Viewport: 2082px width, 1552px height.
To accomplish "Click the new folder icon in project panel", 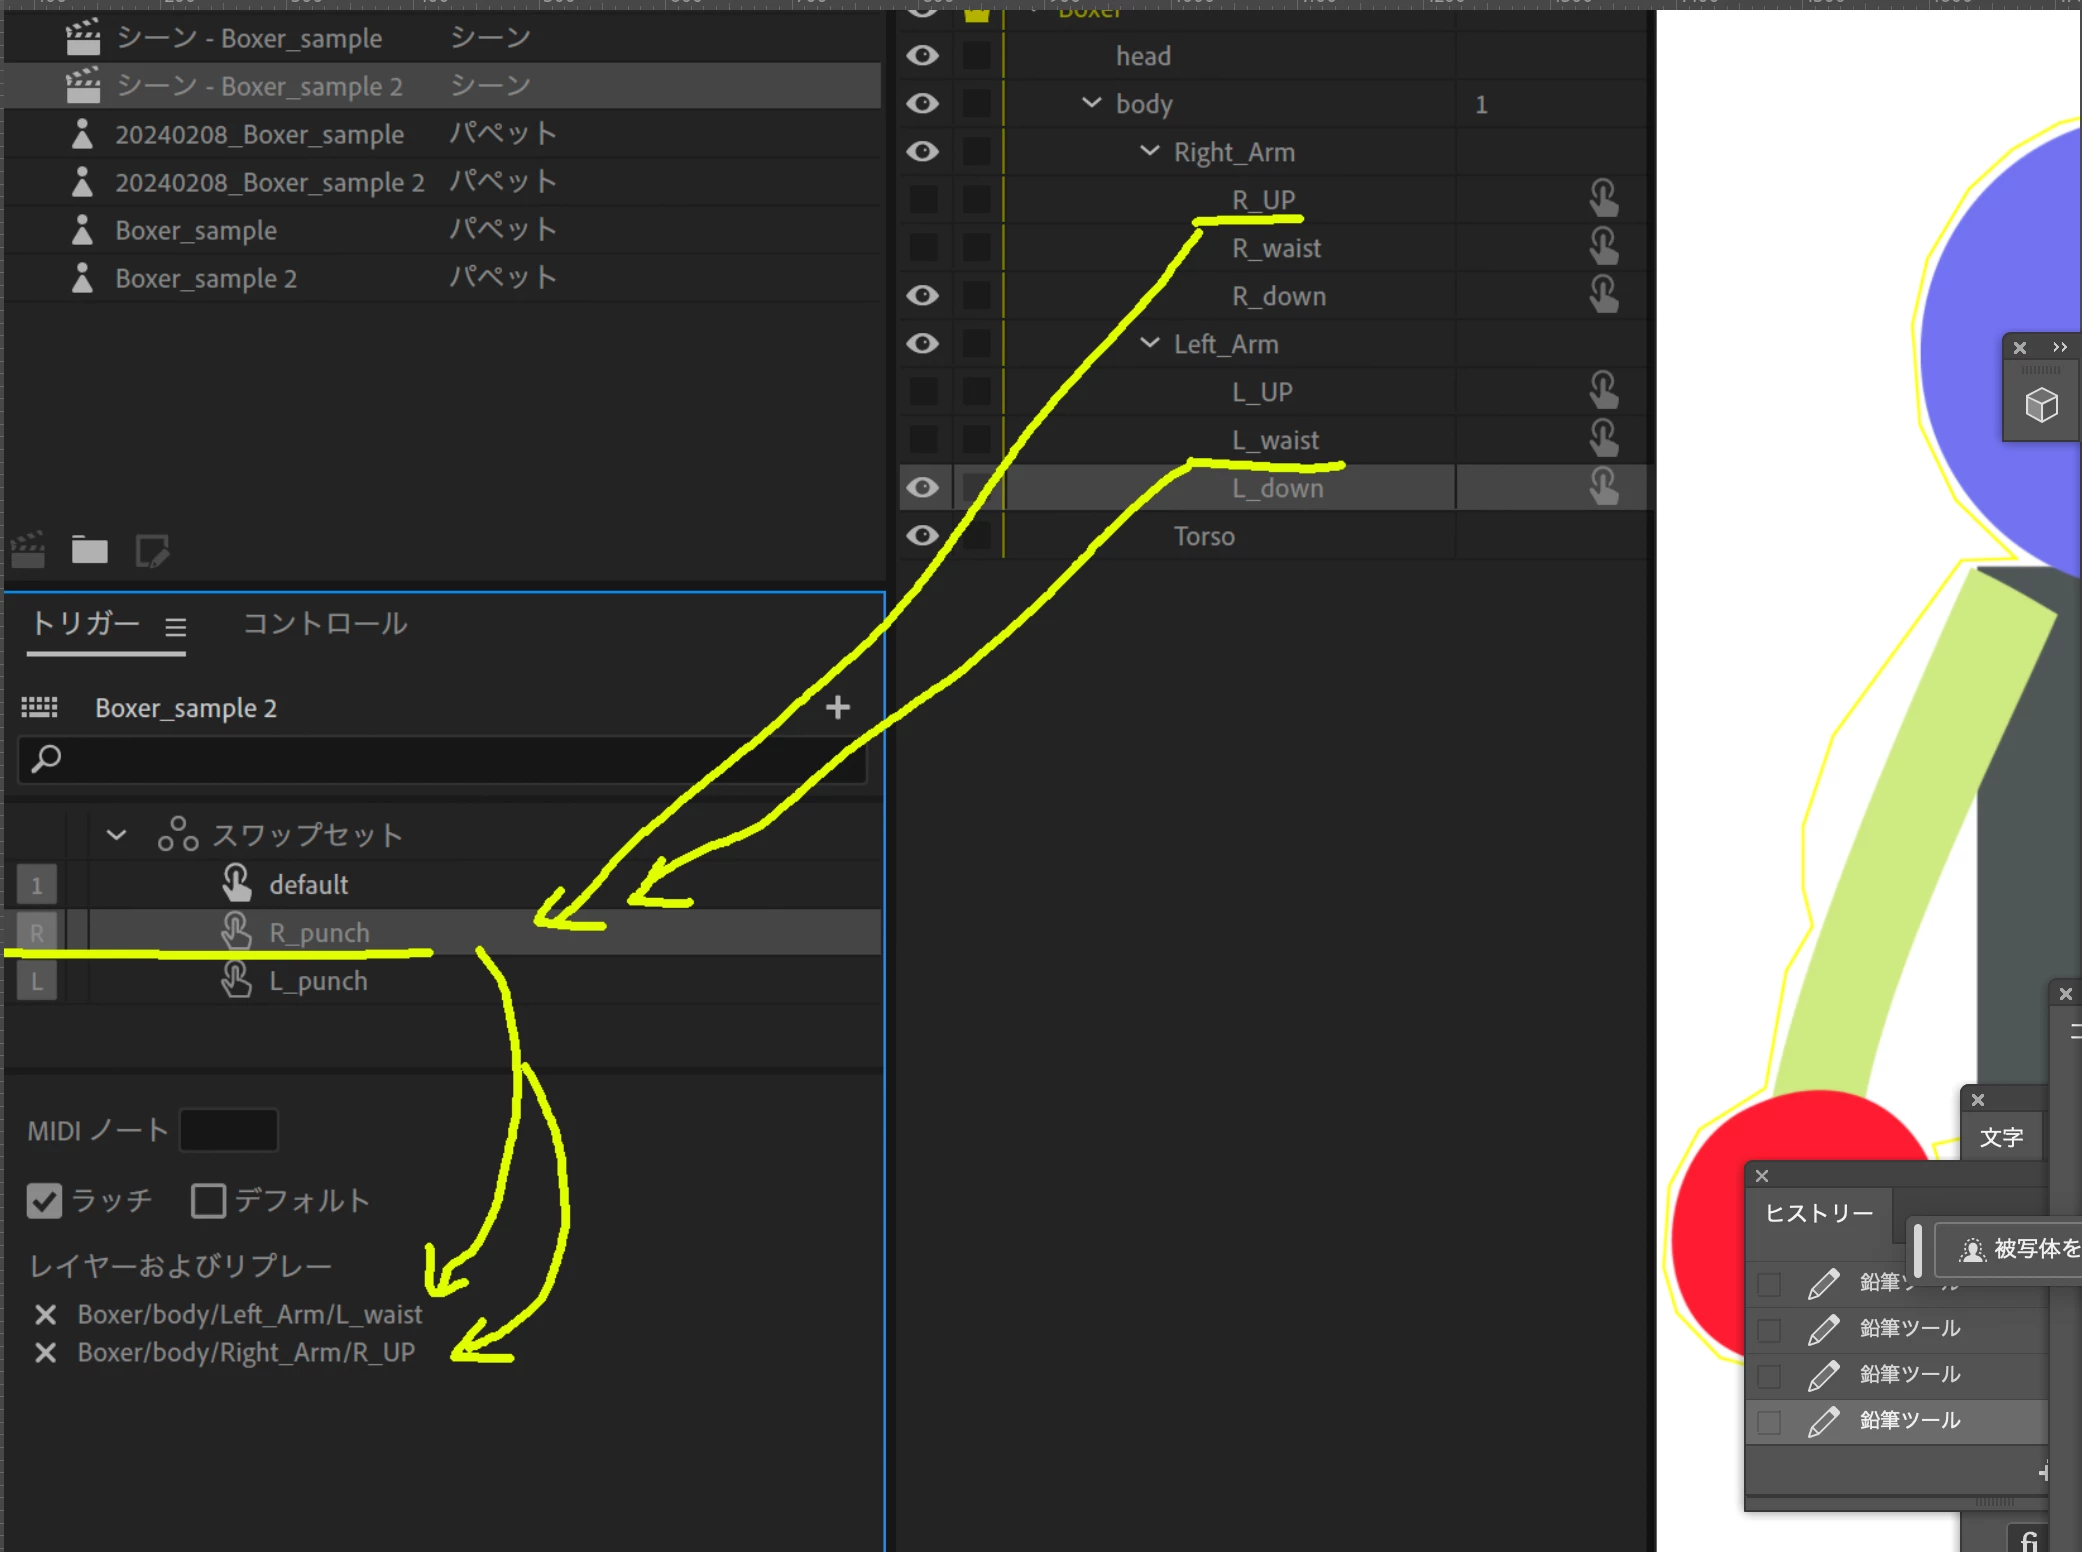I will [x=90, y=550].
